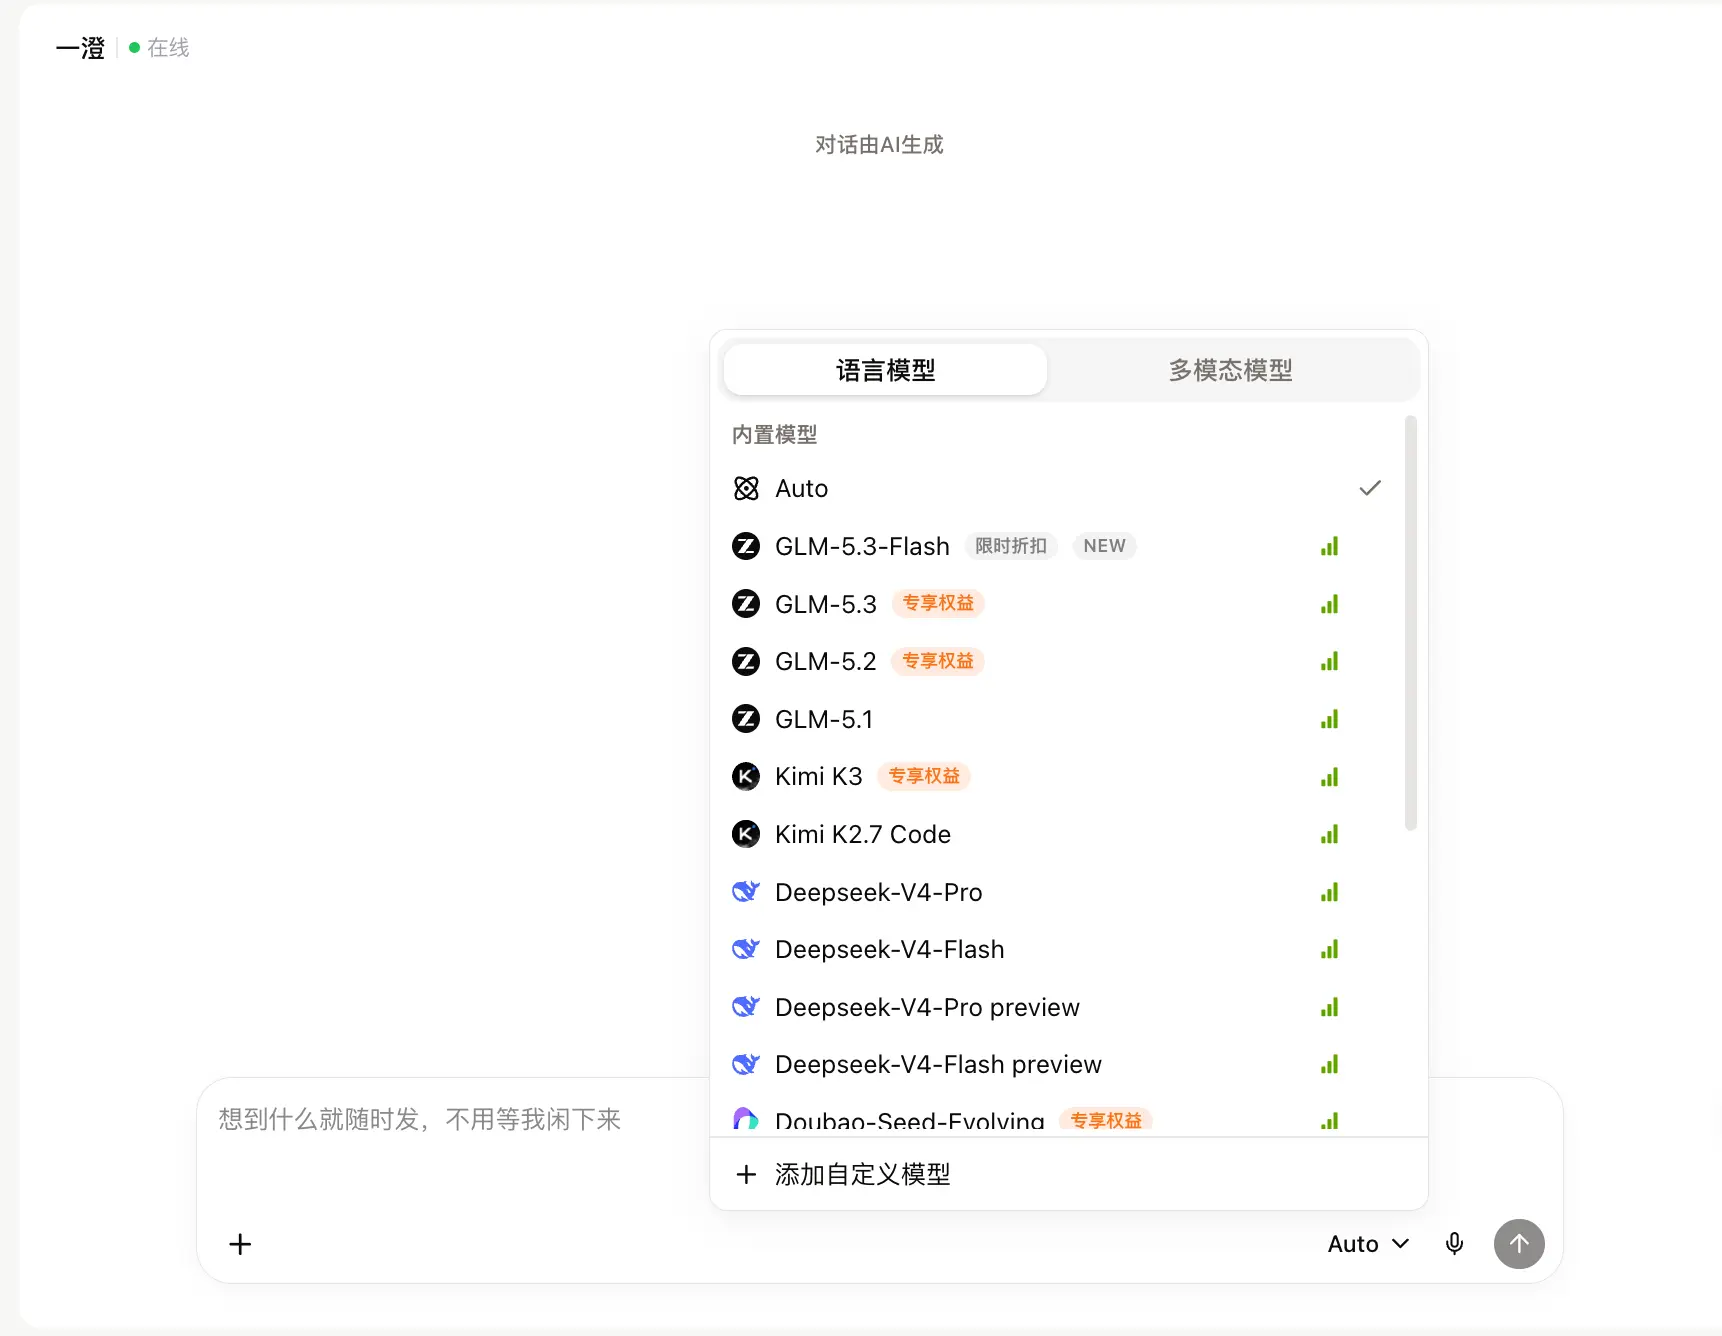The image size is (1722, 1336).
Task: Click signal bars icon for GLM-5.1
Action: (1329, 719)
